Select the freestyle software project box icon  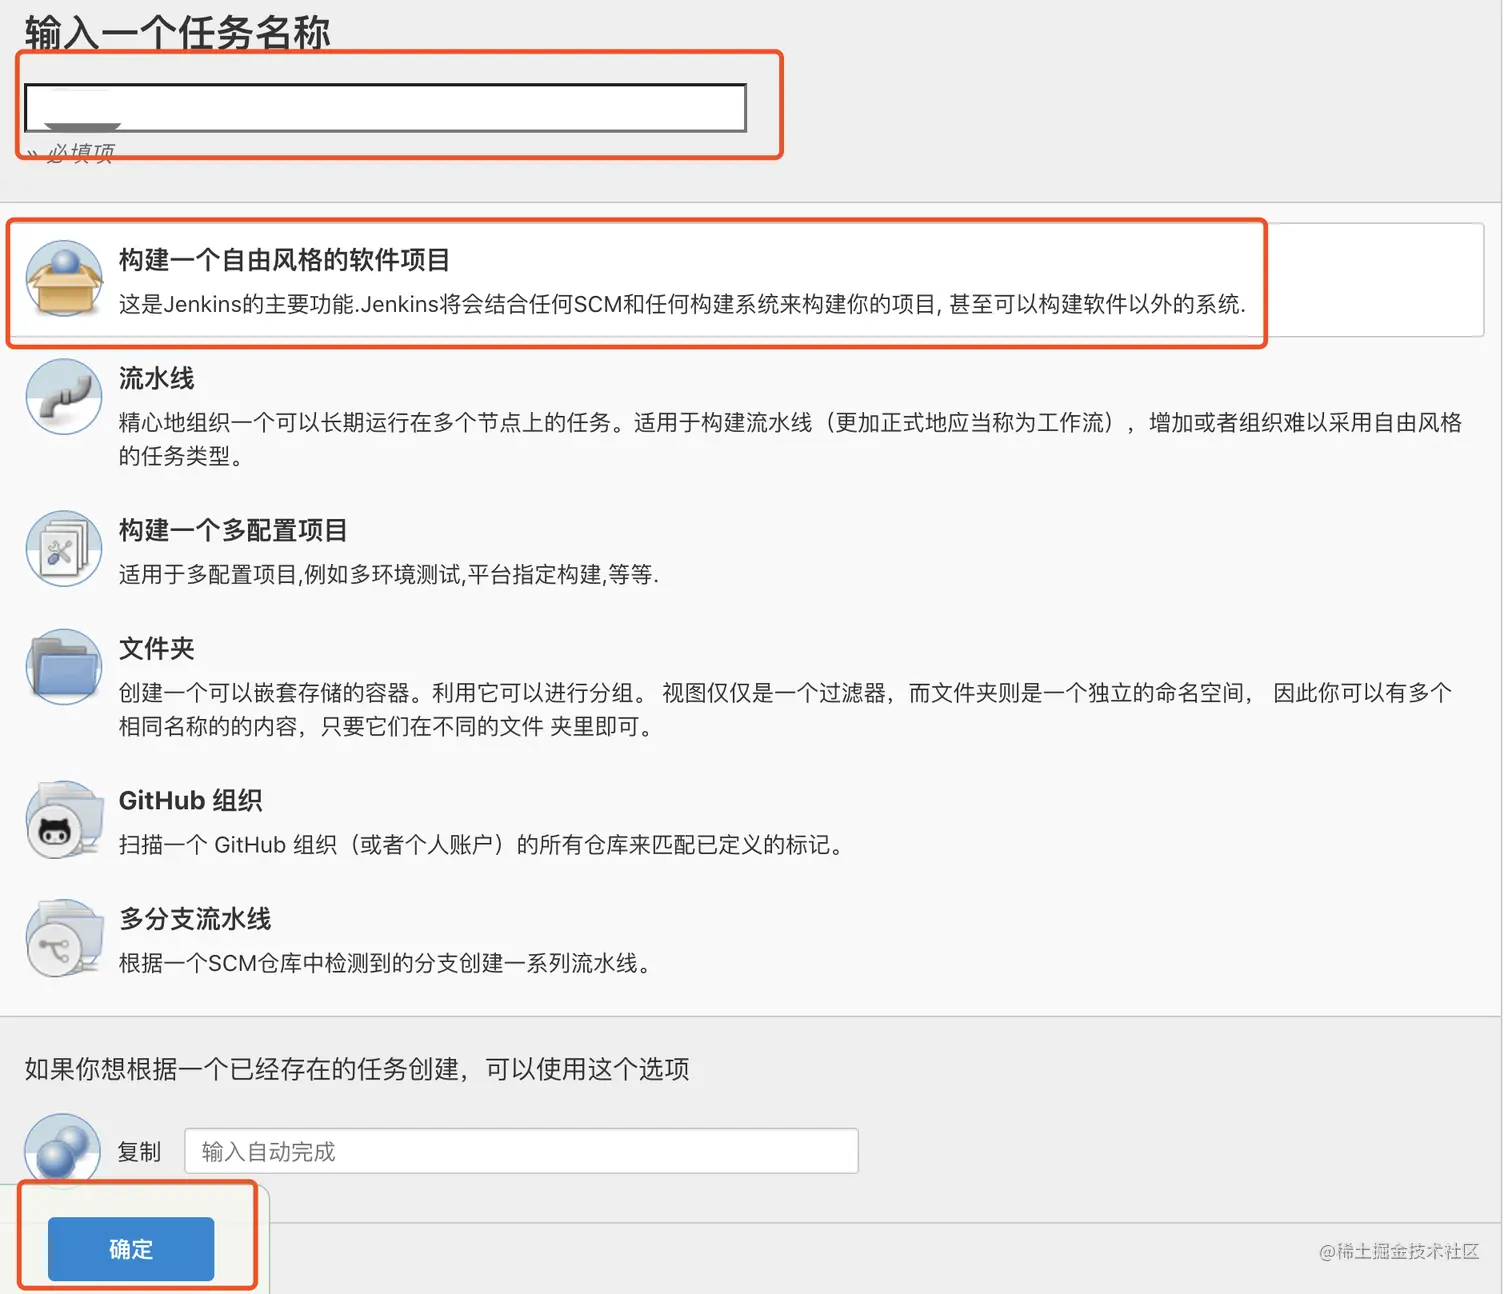64,279
